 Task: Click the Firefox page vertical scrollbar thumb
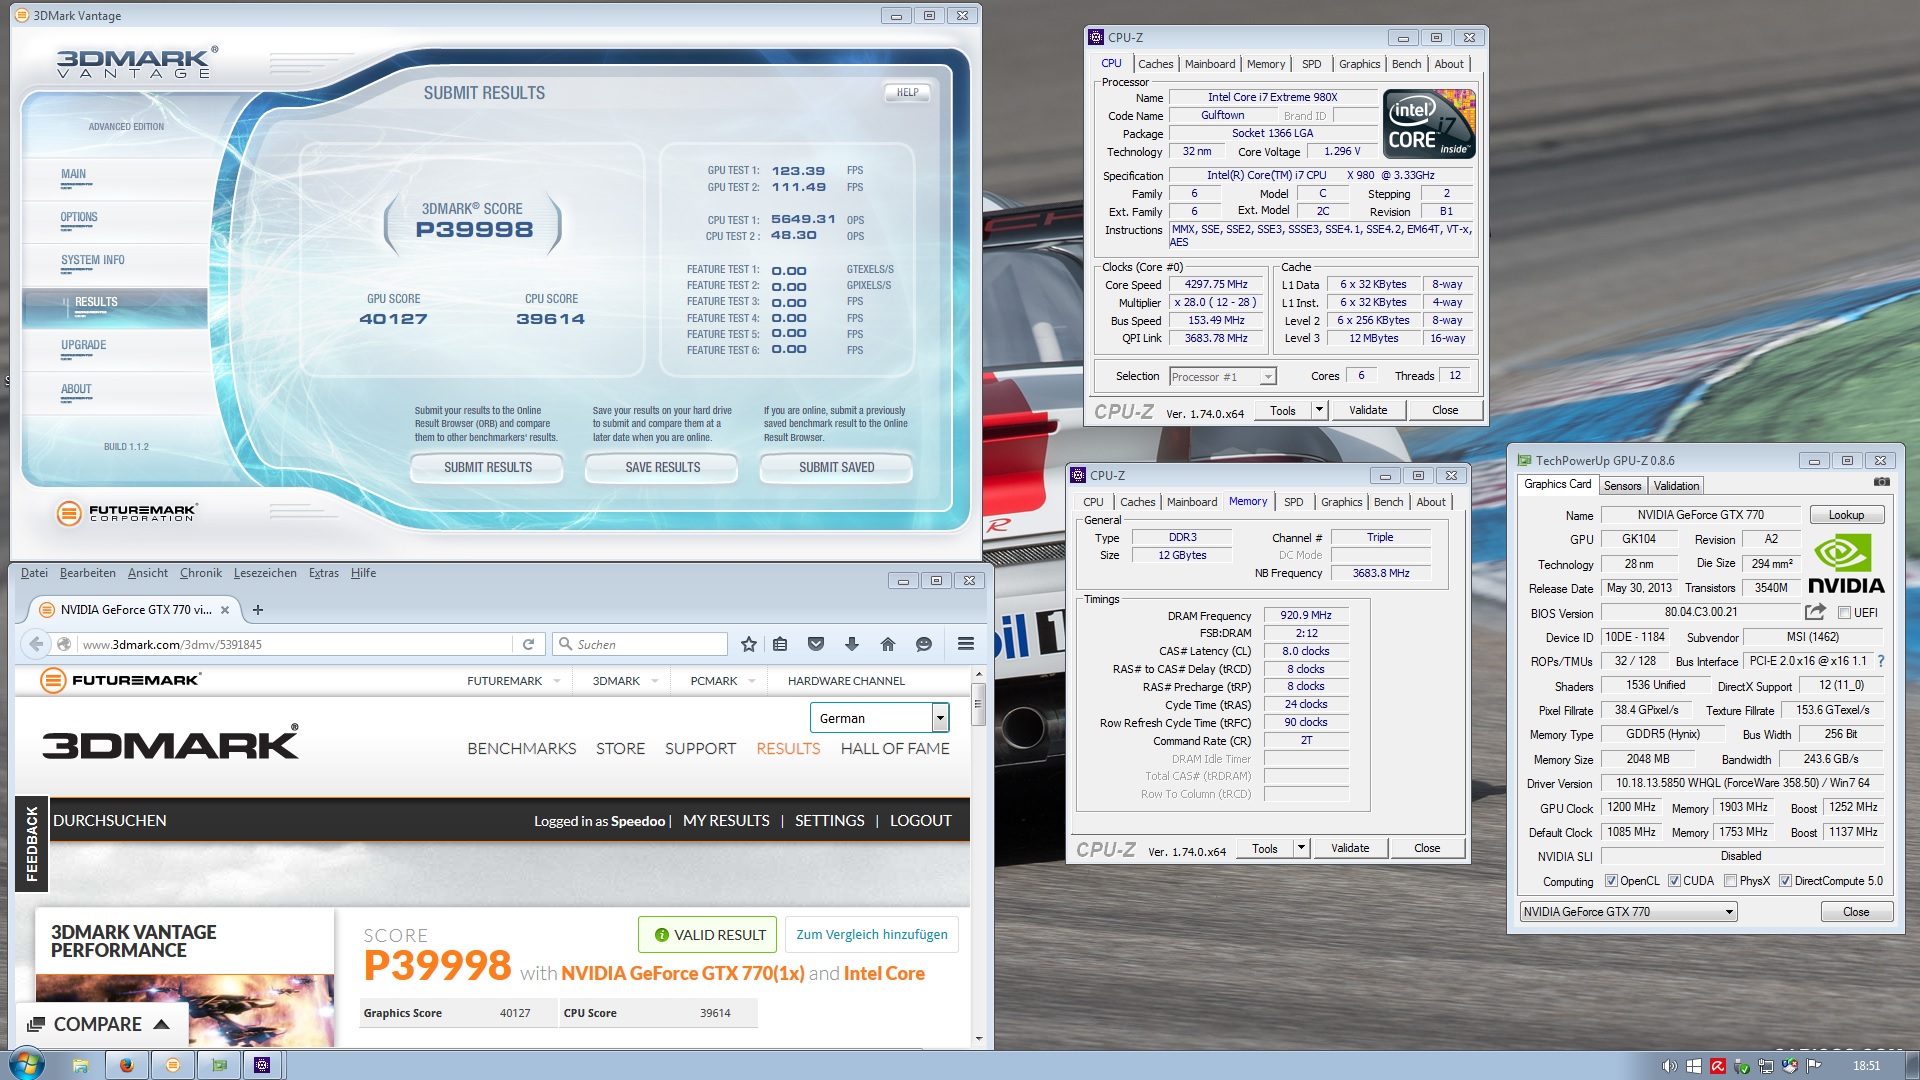coord(978,705)
